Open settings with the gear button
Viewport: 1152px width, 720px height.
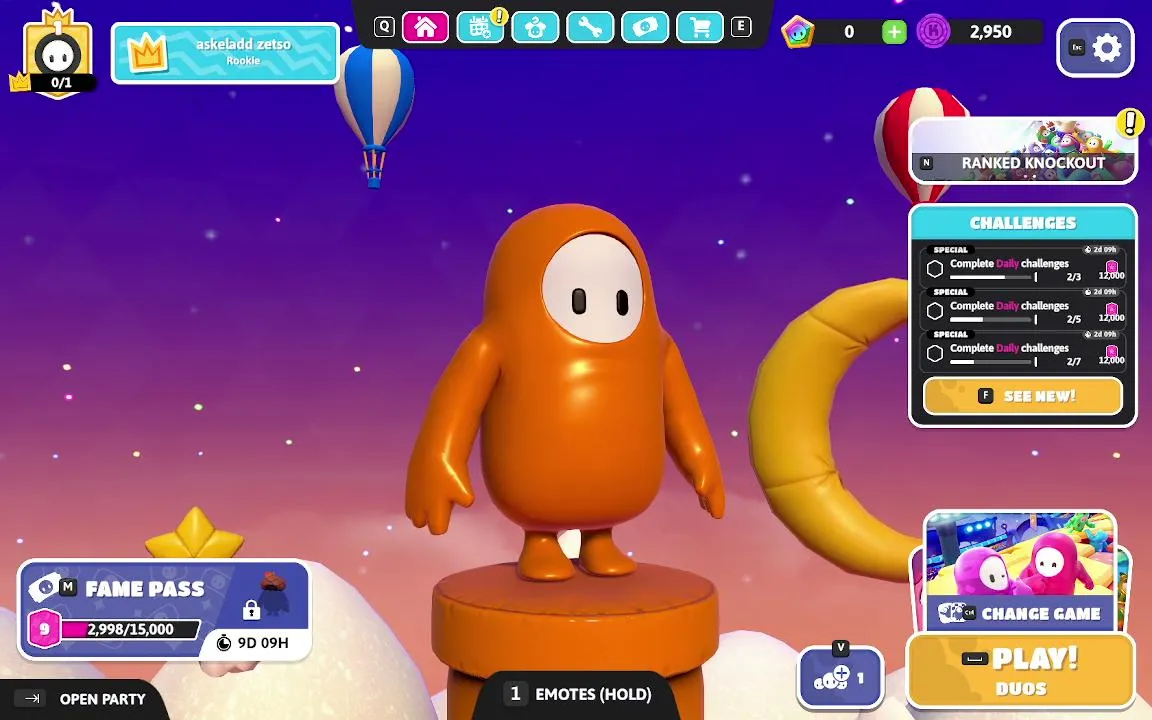(1095, 48)
